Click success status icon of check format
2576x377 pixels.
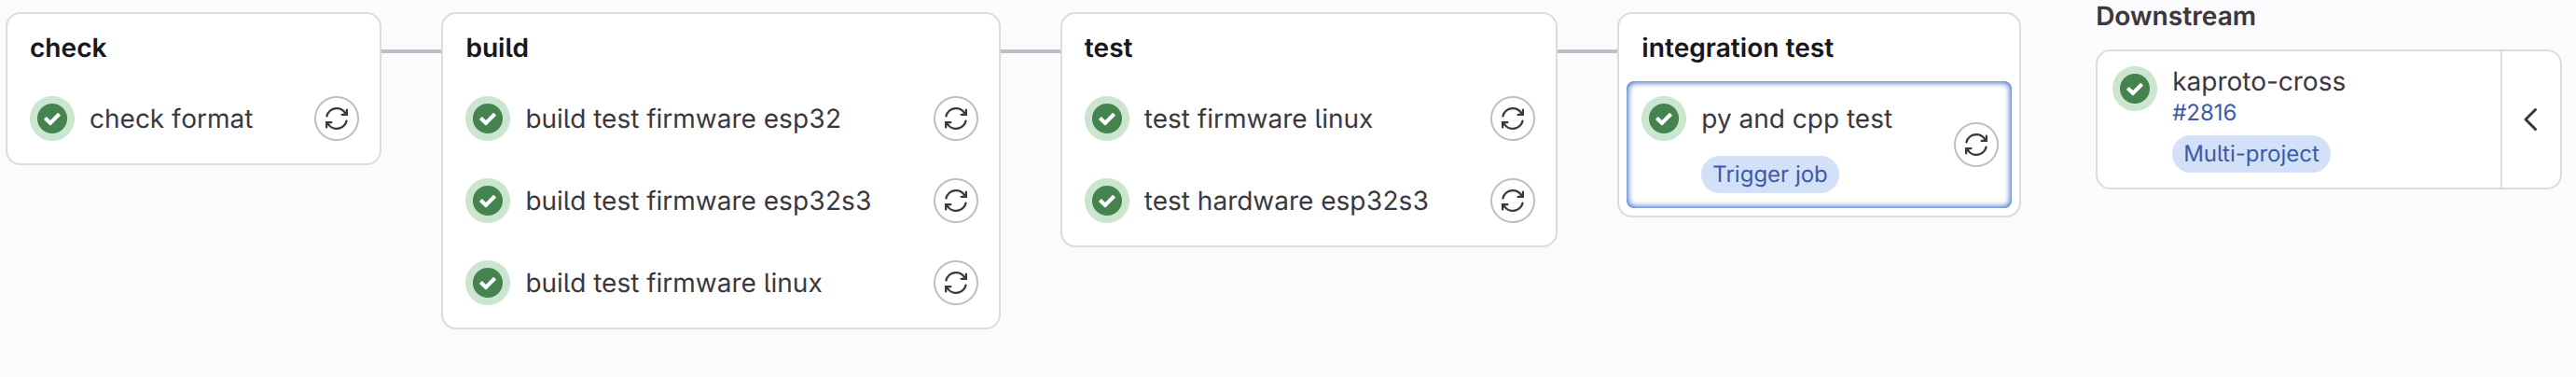[52, 119]
